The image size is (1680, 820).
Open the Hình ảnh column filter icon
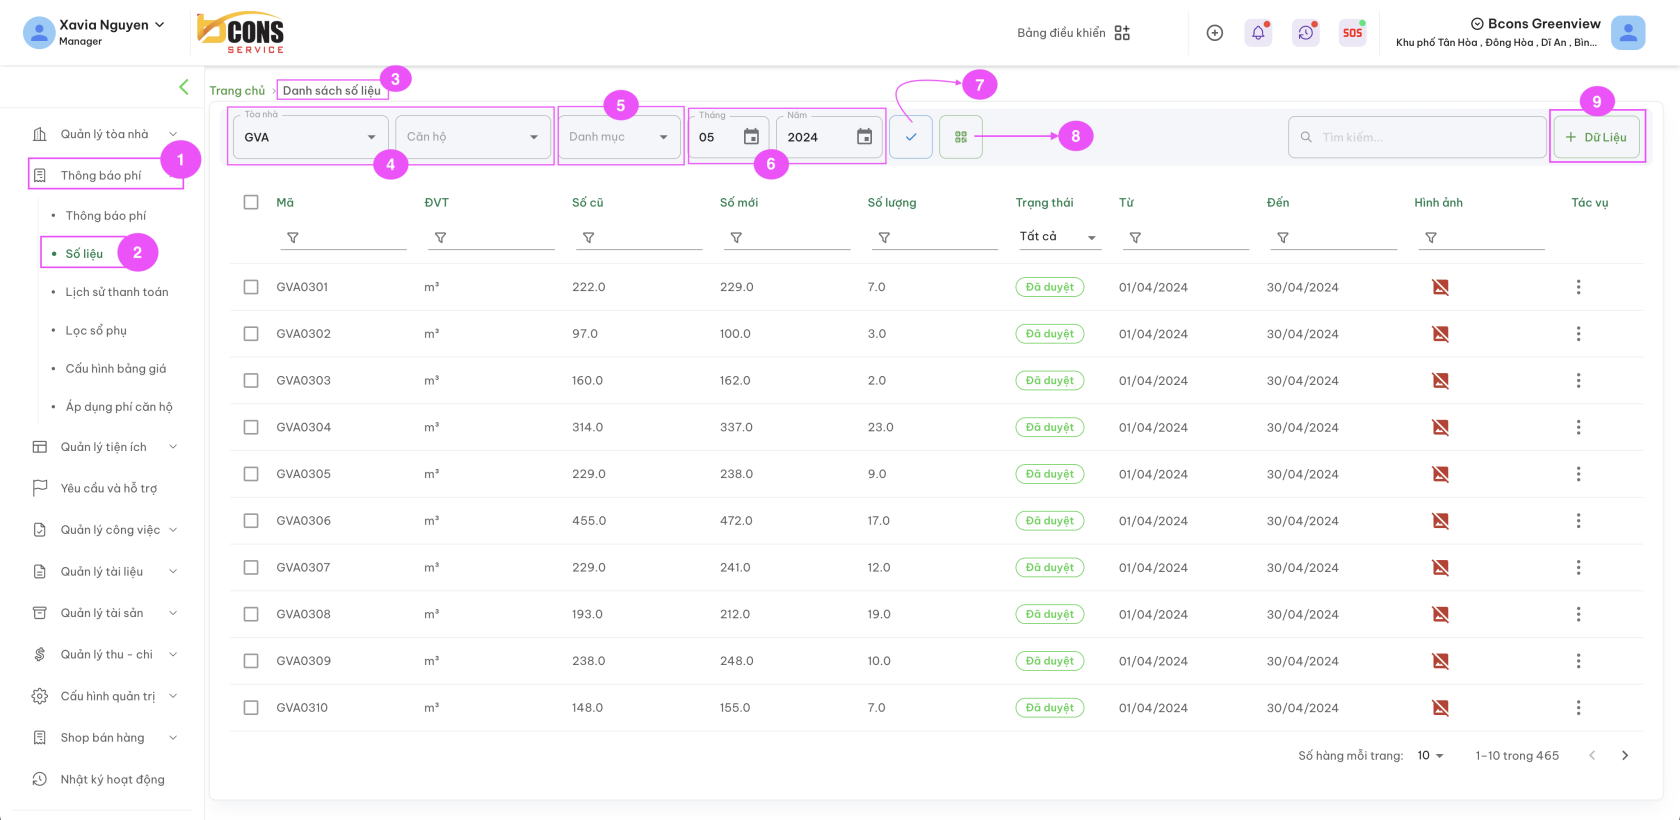point(1431,238)
